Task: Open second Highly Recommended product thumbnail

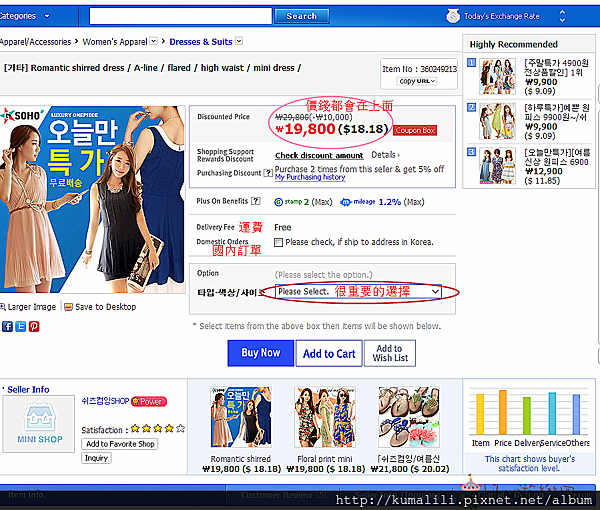Action: (497, 121)
